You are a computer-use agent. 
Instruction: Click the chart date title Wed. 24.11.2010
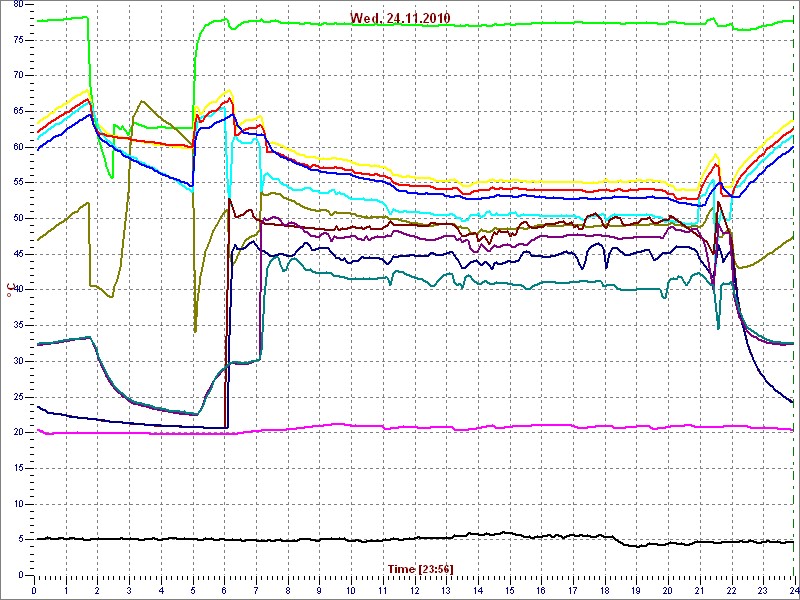click(x=400, y=18)
